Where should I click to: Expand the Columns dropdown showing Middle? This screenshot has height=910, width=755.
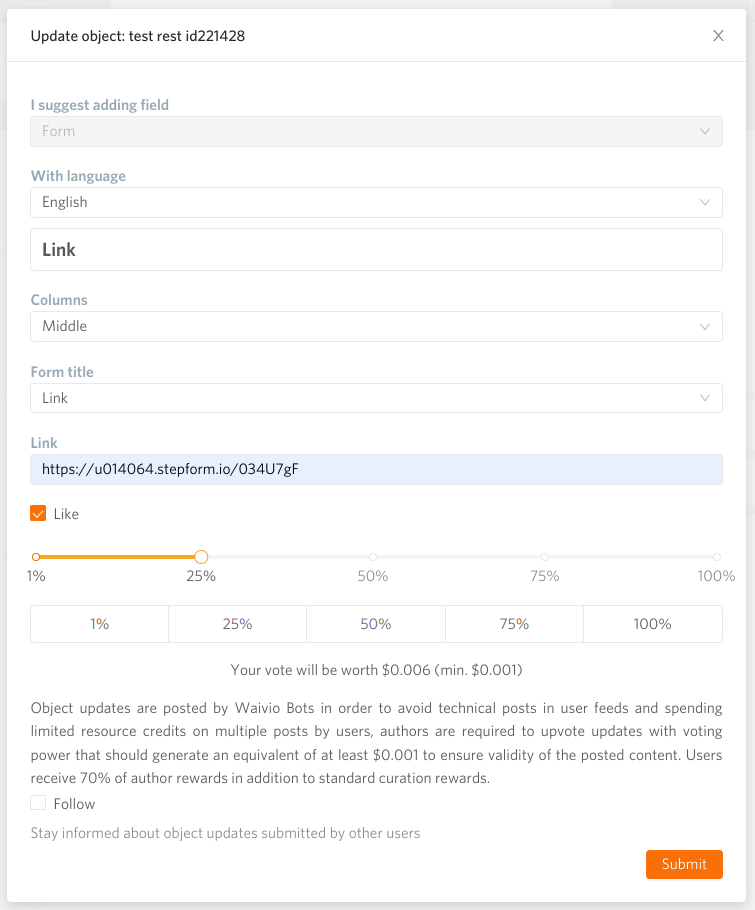[x=376, y=326]
